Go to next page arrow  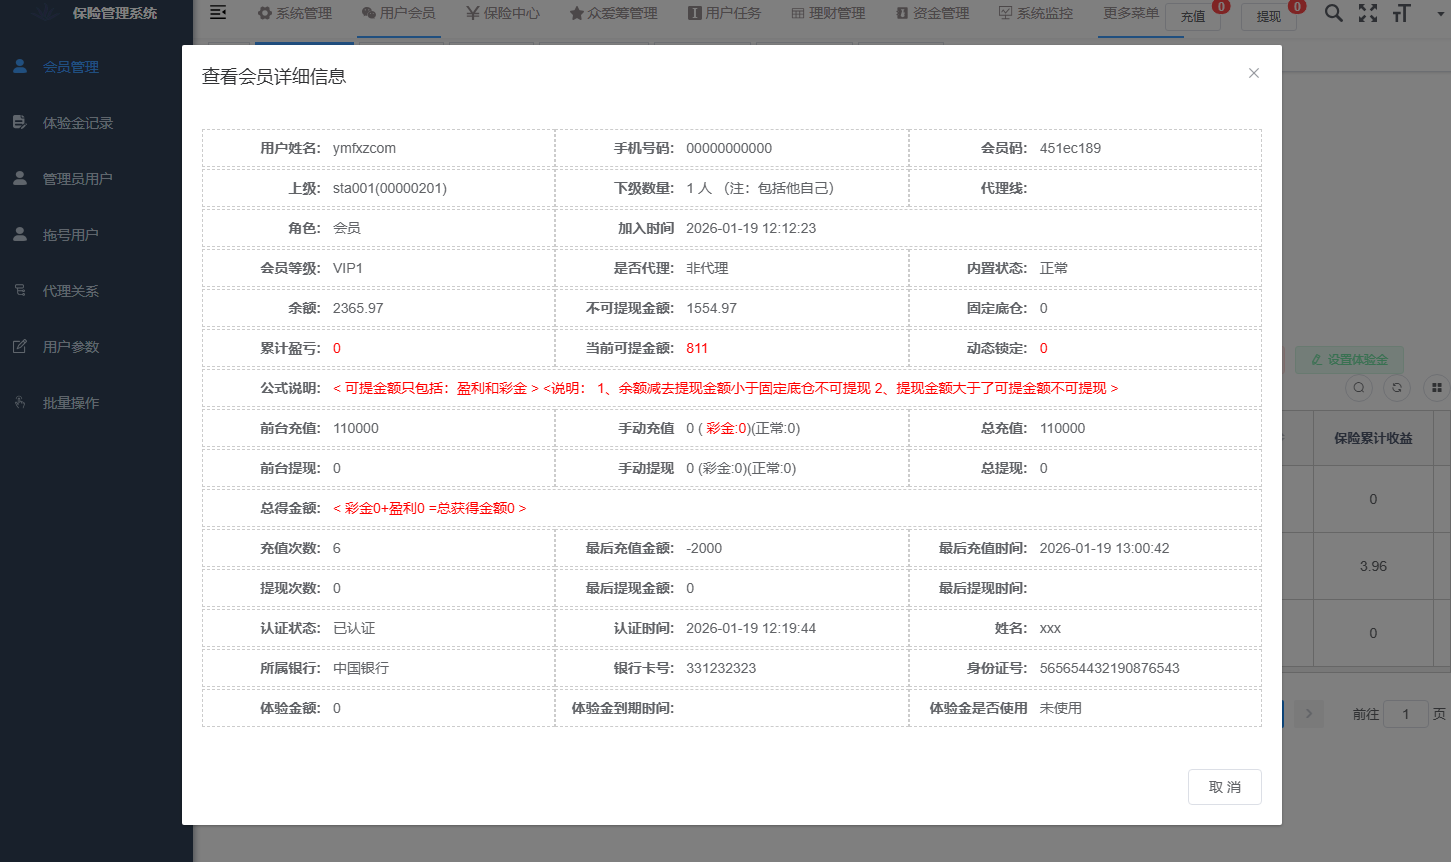click(1308, 714)
